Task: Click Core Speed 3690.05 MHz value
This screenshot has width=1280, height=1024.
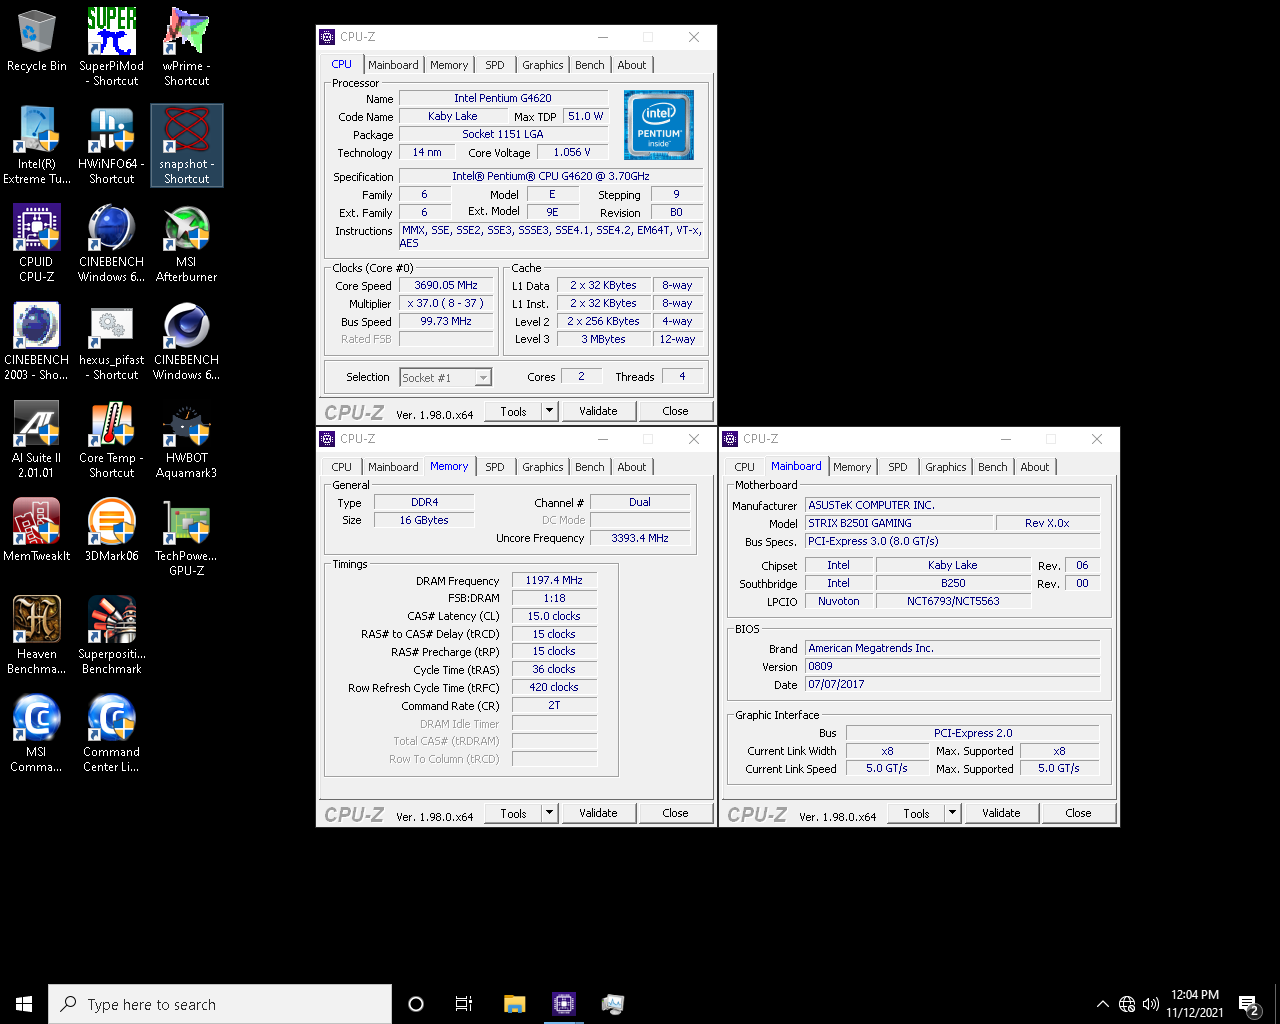Action: 446,285
